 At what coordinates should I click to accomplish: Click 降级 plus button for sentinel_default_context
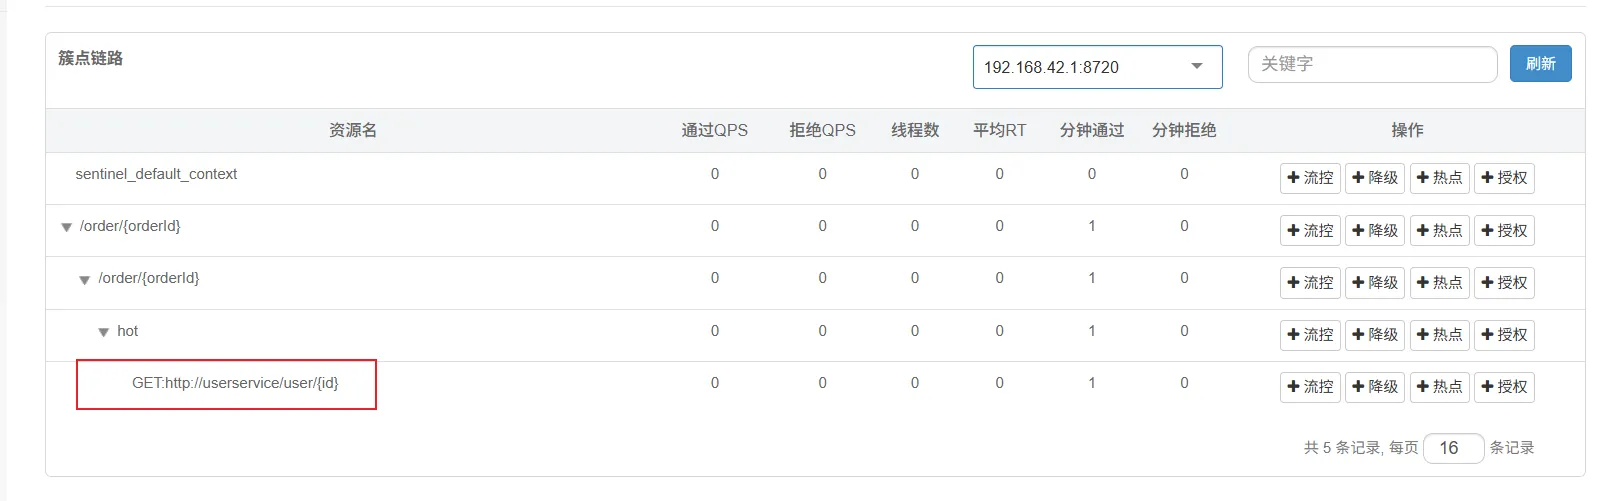1375,178
